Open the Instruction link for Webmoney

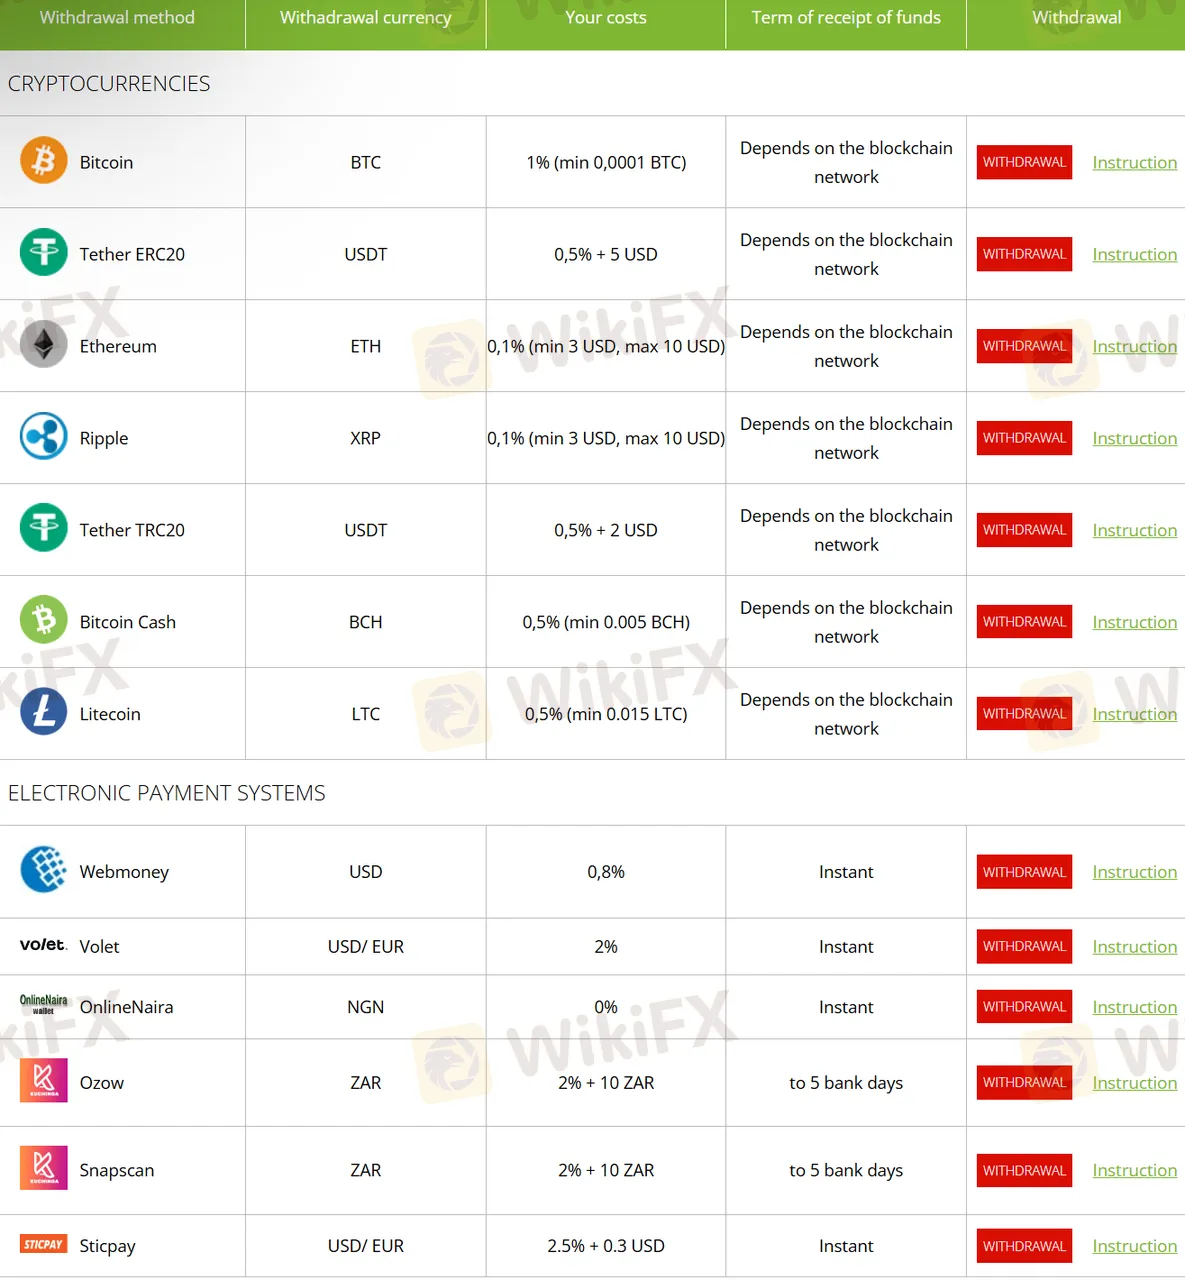[1134, 872]
